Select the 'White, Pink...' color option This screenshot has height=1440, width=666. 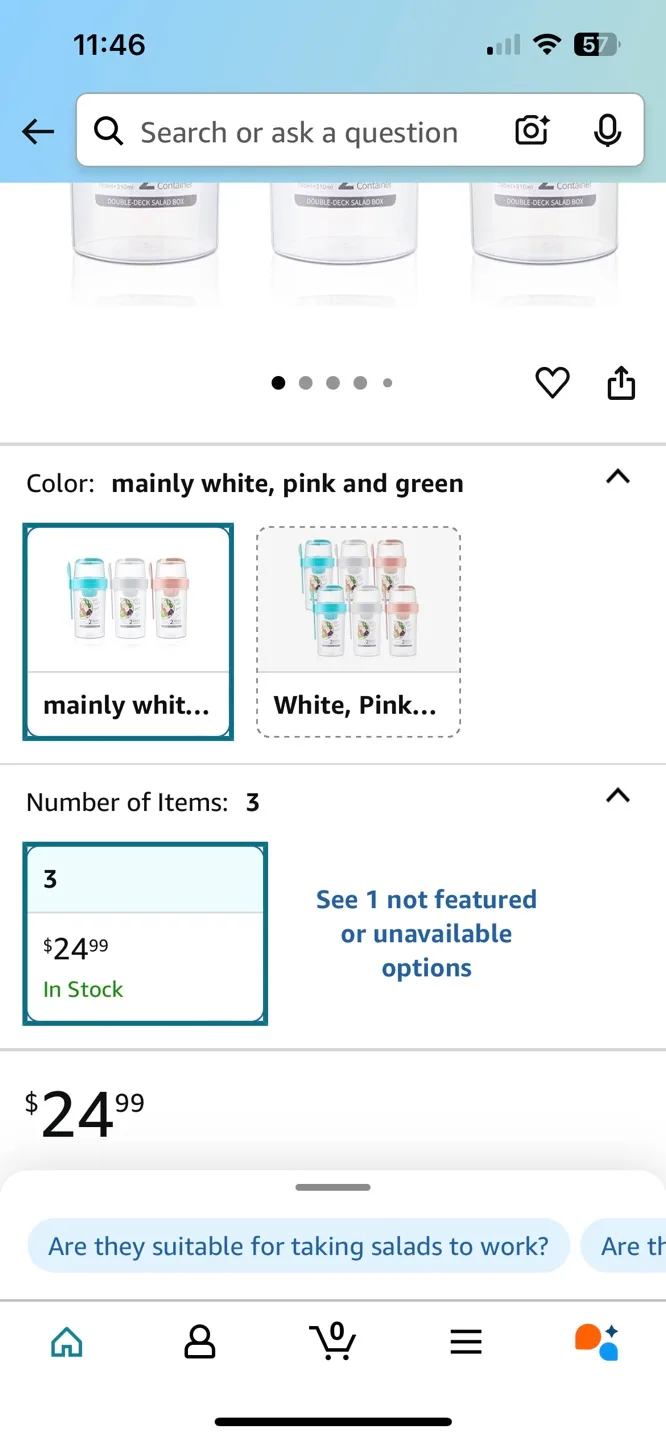[x=359, y=632]
